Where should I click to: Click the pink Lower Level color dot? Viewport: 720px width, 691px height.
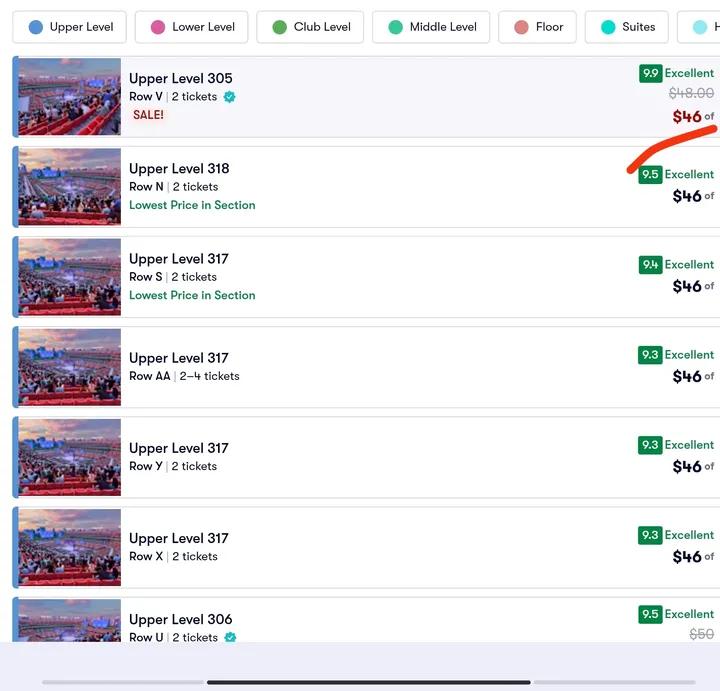click(158, 27)
